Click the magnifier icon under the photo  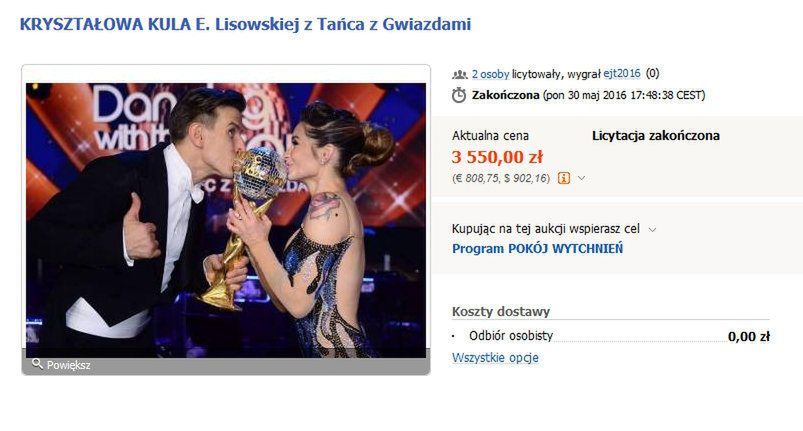point(37,363)
